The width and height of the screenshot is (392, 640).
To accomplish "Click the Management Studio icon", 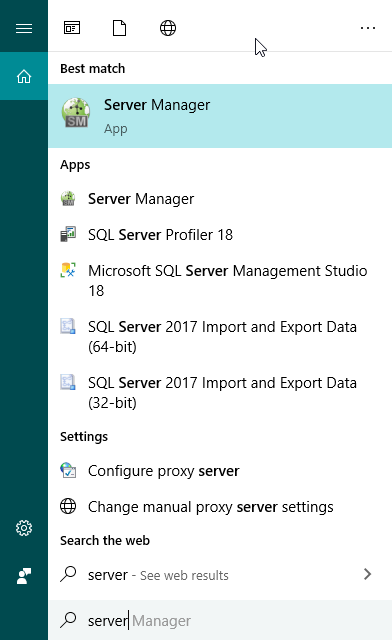I will click(x=68, y=270).
